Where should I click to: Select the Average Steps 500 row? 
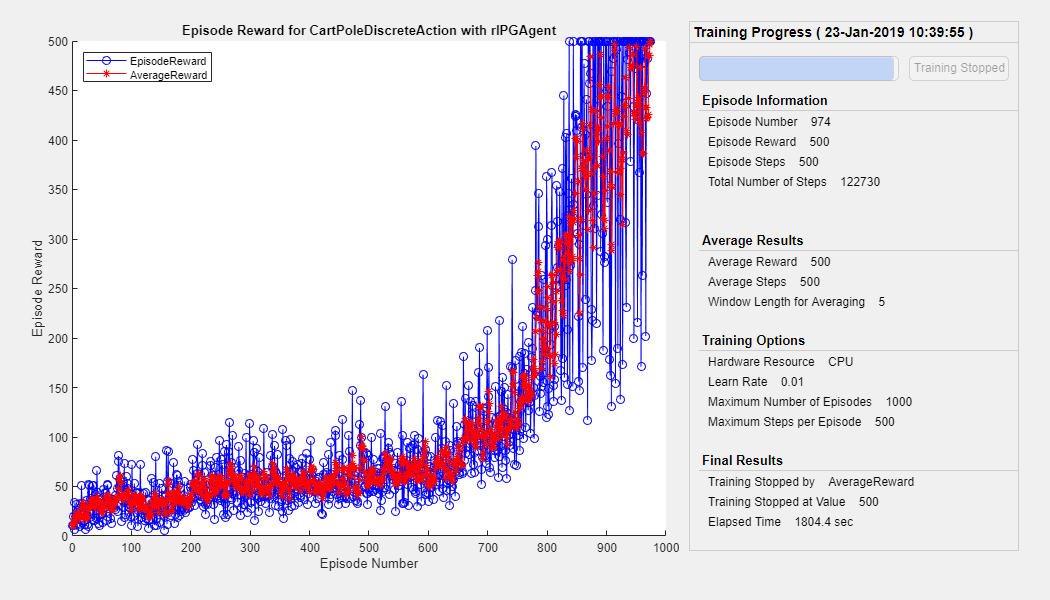tap(763, 282)
